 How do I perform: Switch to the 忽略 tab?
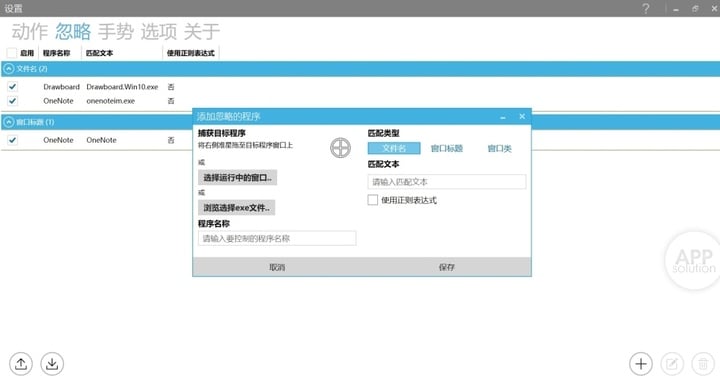click(73, 31)
